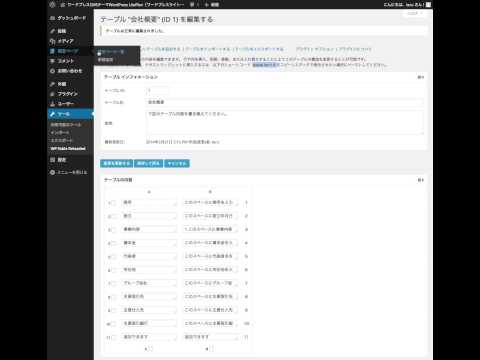480x360 pixels.
Task: Open the Plugin Options navigation link
Action: click(x=315, y=49)
